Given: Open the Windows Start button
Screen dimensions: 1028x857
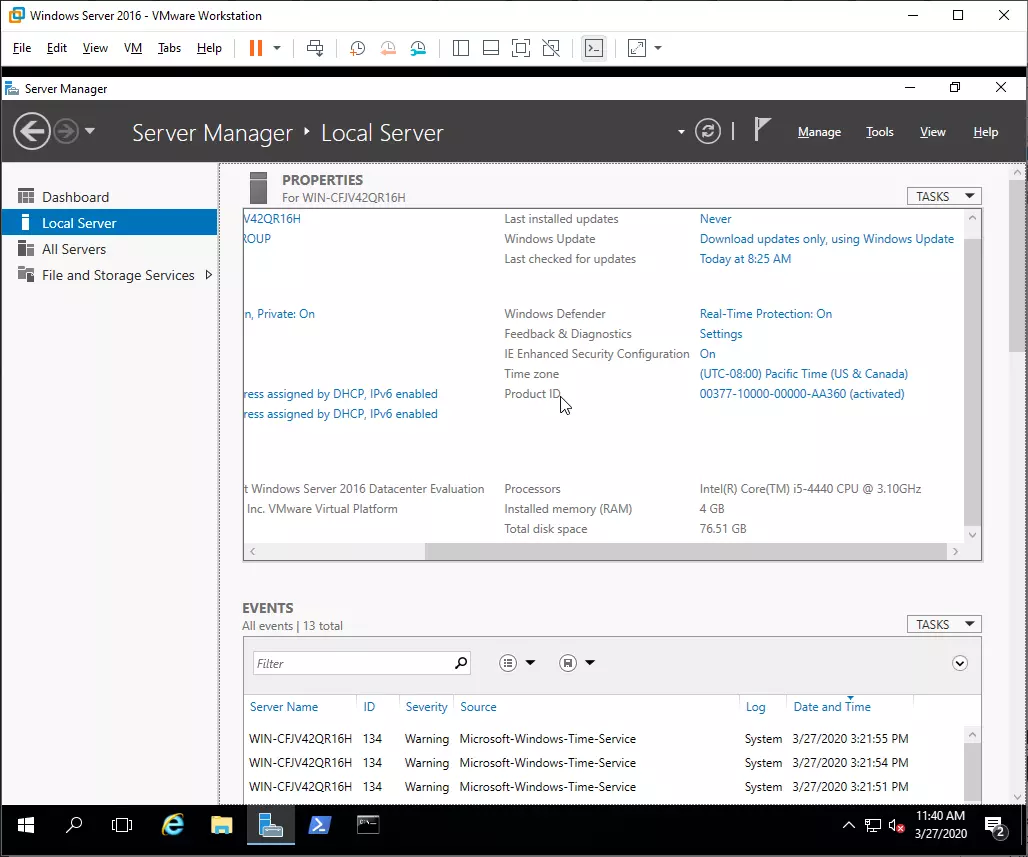Looking at the screenshot, I should click(x=26, y=825).
